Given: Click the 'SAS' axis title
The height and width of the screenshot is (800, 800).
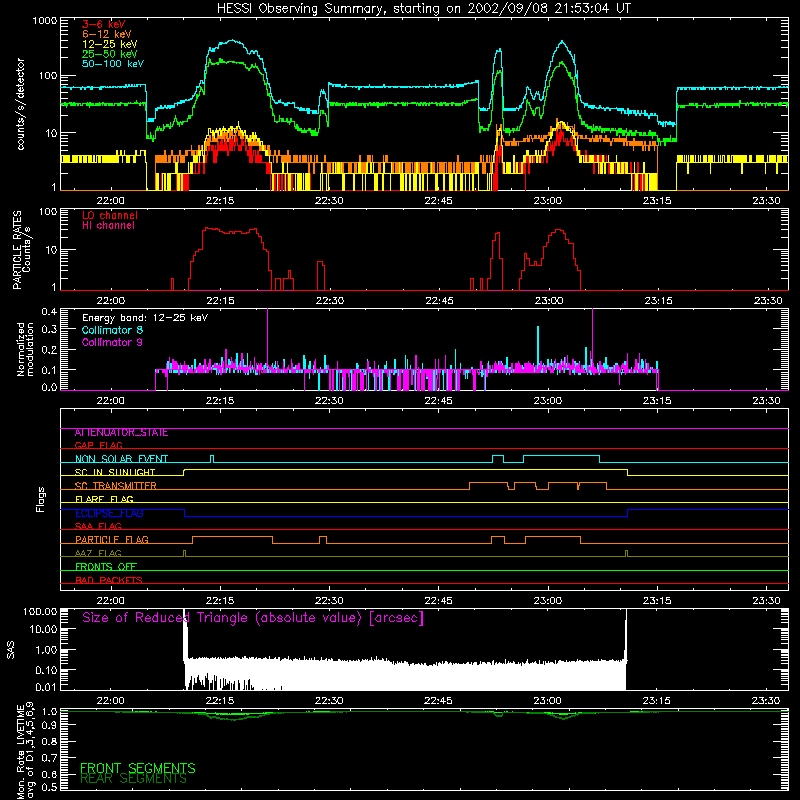Looking at the screenshot, I should pos(11,650).
